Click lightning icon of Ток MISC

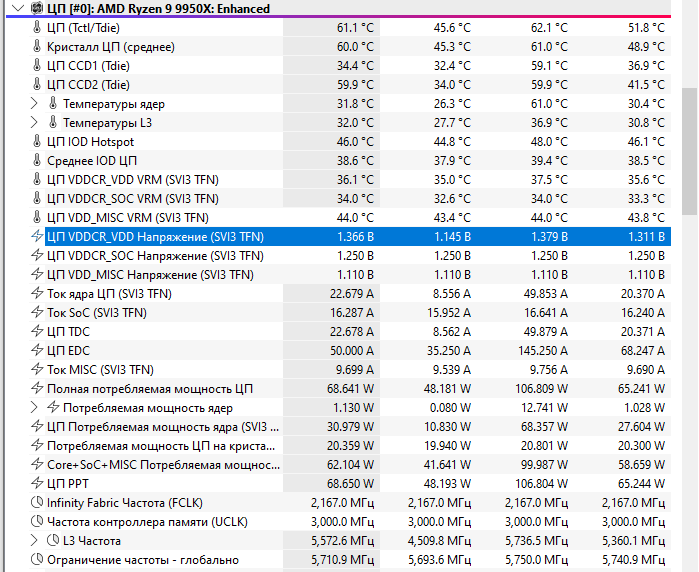tap(37, 369)
